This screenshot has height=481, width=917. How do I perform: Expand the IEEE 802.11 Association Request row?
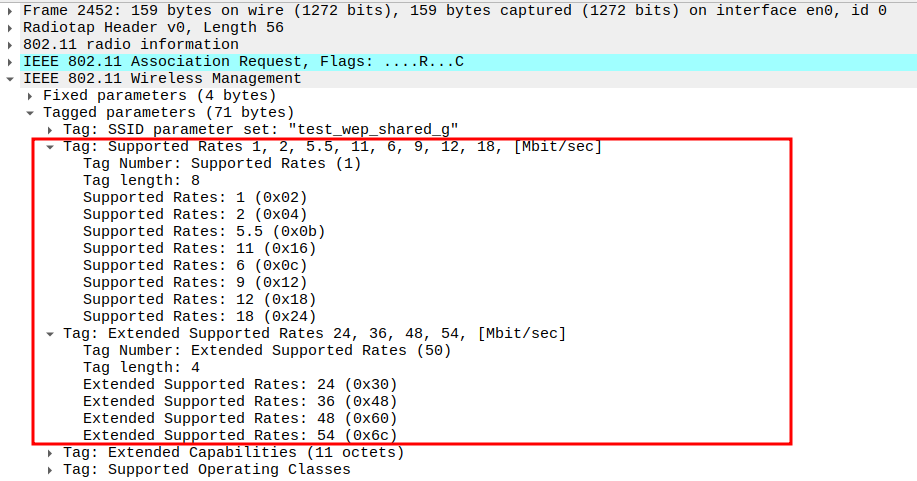pos(10,62)
